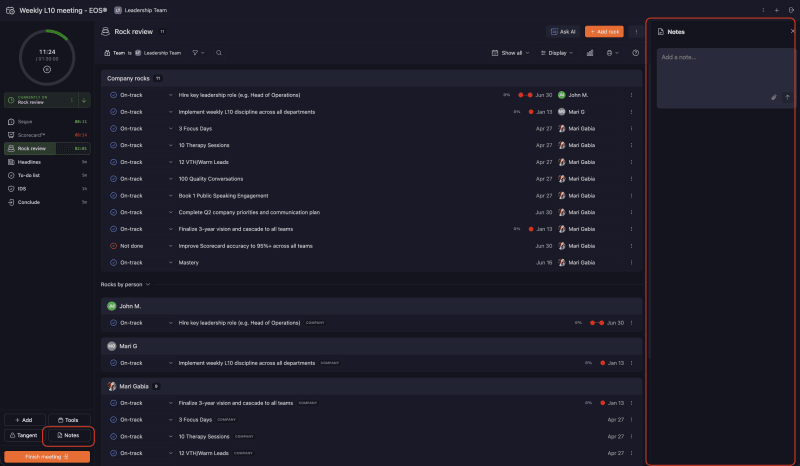Toggle status circle for 3 Focus Days company rock
Screen dimensions: 800x466
point(113,129)
